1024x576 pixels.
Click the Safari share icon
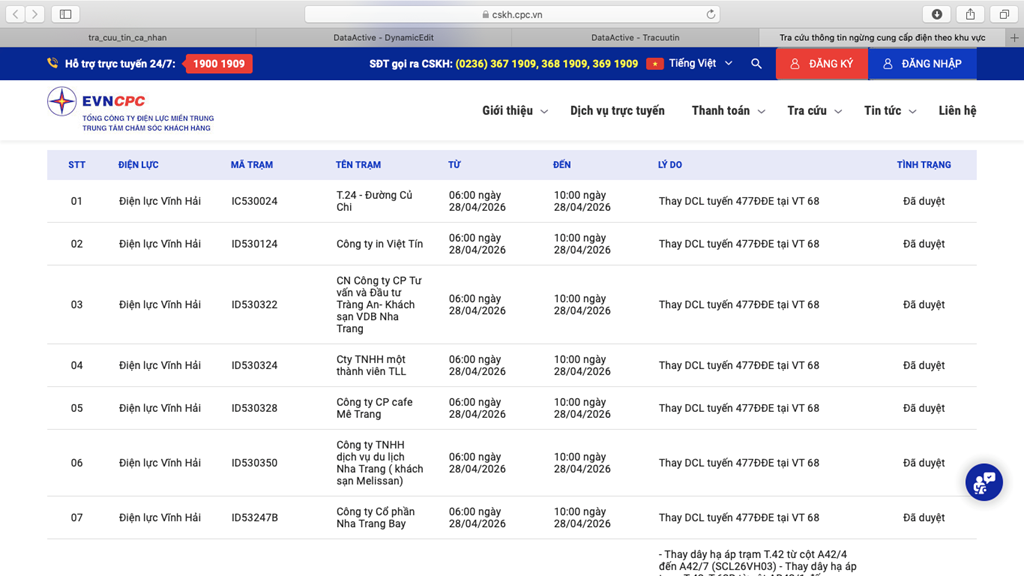pyautogui.click(x=970, y=14)
